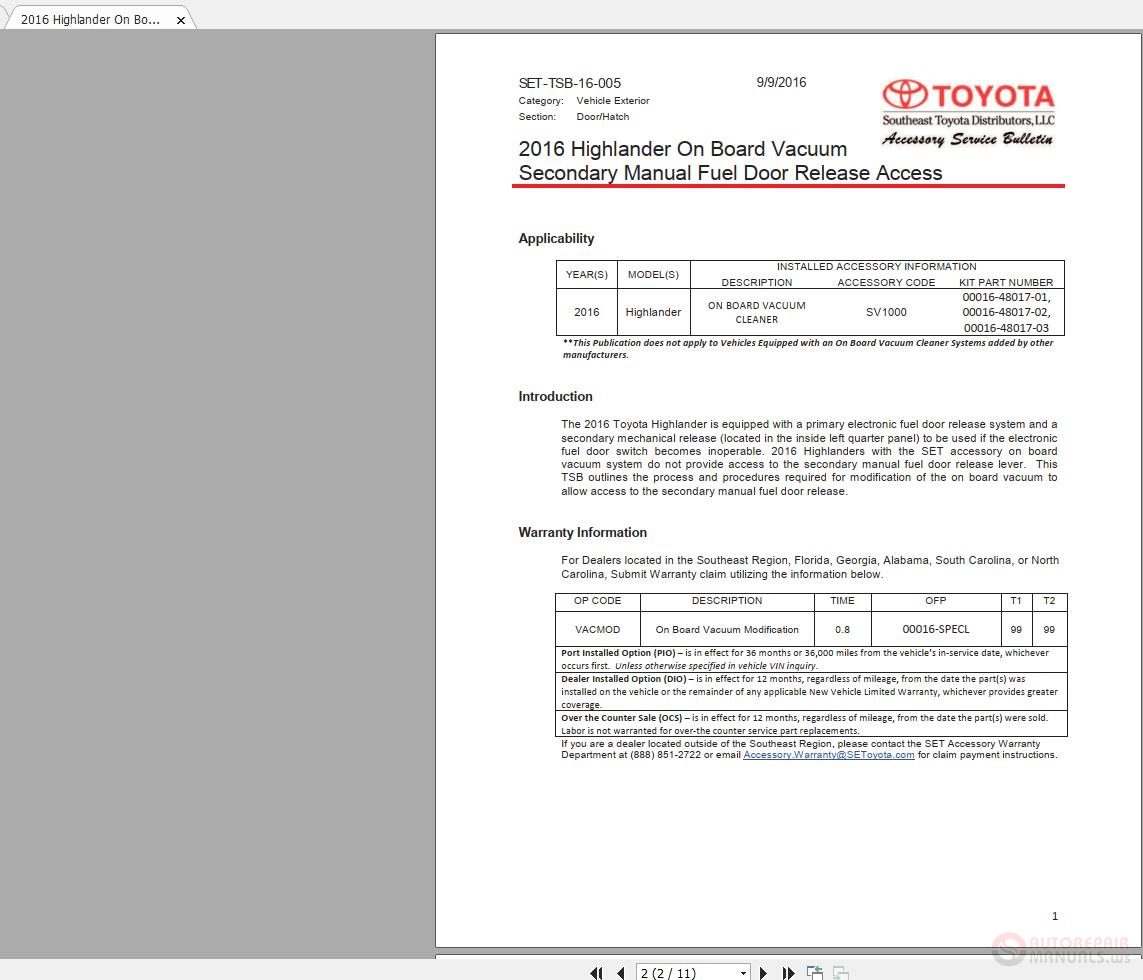Click On Board Vacuum Modification description
The image size is (1143, 980).
pos(727,629)
